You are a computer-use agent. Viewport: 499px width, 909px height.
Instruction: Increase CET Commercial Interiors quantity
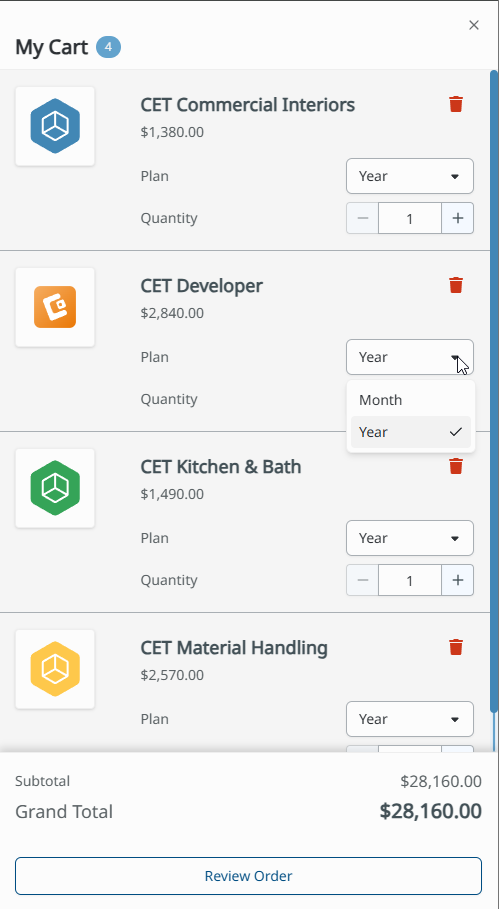tap(458, 218)
